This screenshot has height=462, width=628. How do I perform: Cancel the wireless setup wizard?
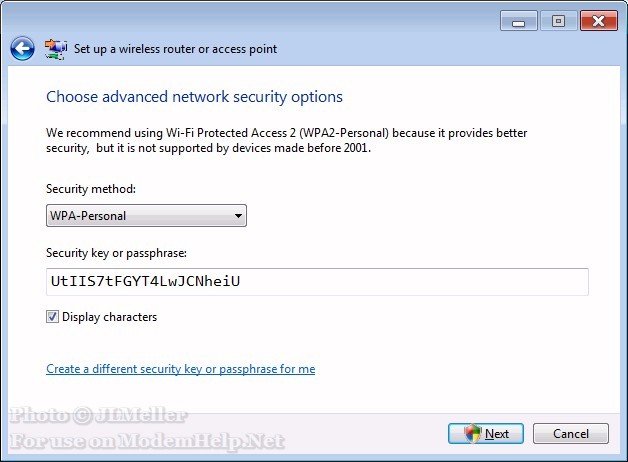tap(570, 433)
